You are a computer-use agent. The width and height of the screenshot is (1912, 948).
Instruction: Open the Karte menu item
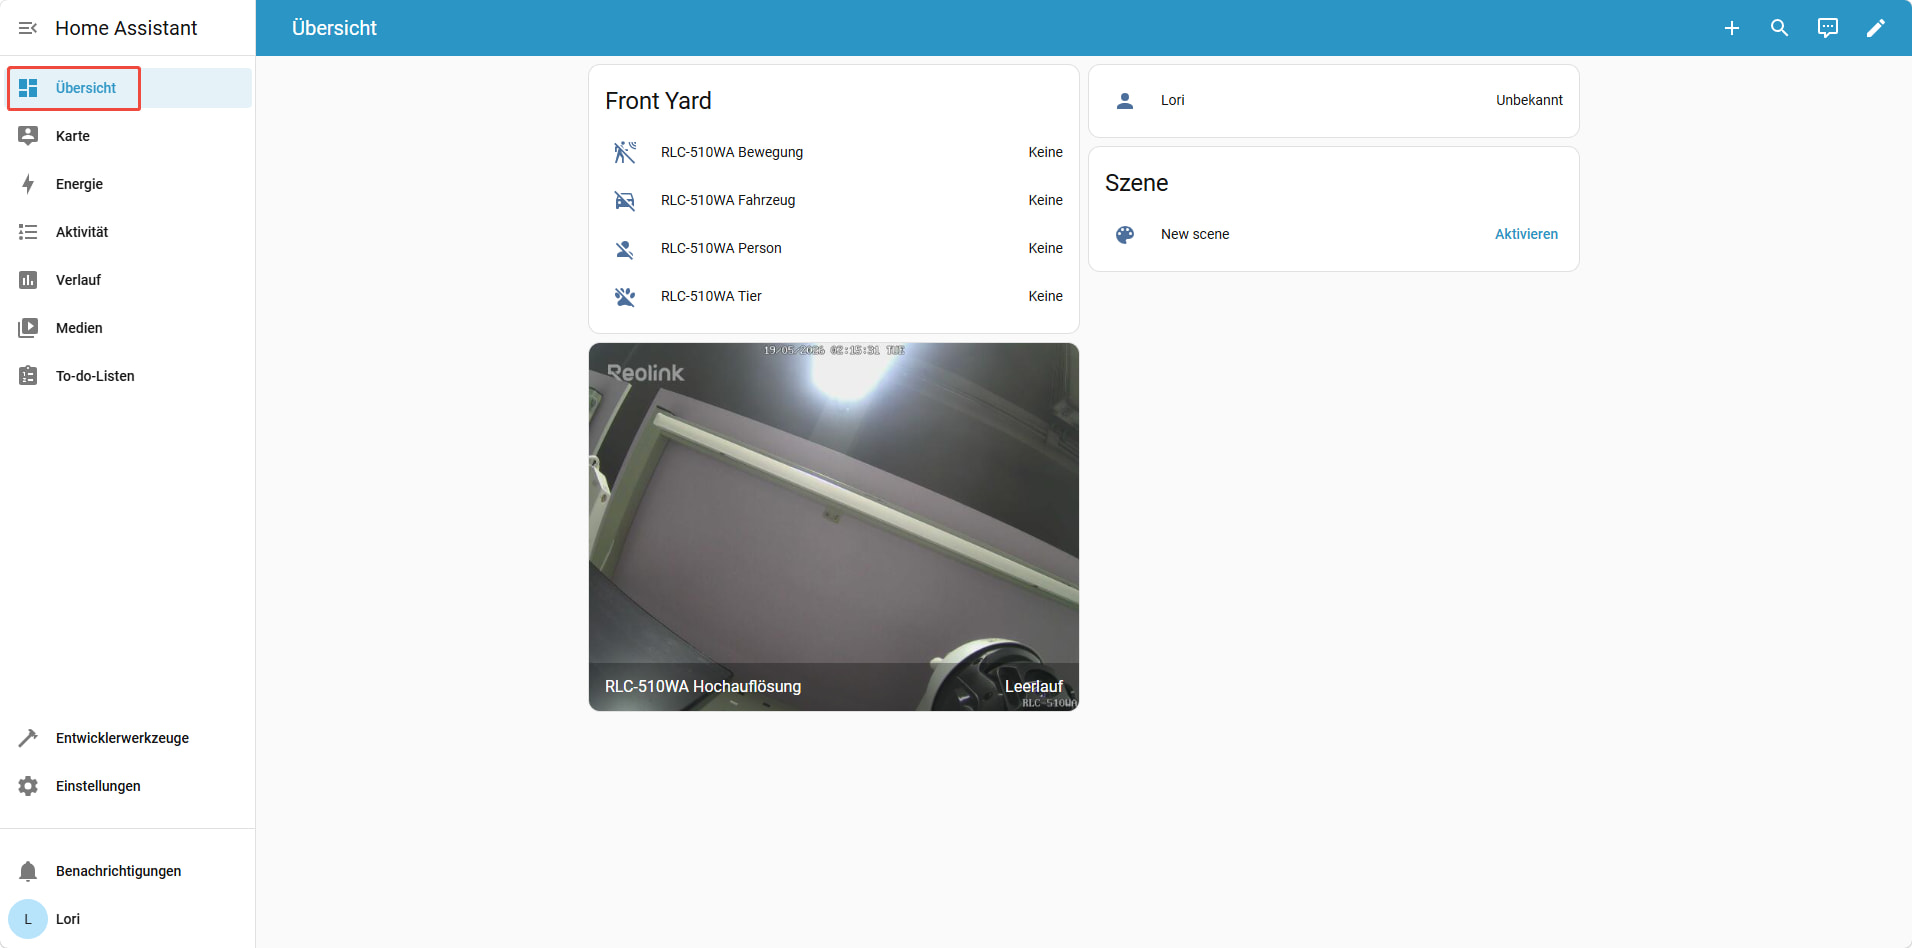(128, 136)
